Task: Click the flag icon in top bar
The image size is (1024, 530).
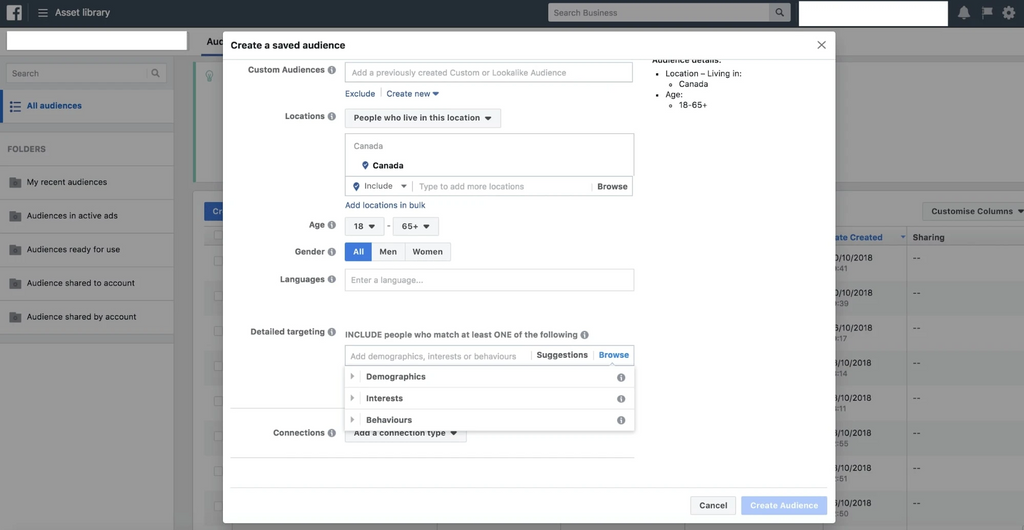Action: click(x=987, y=13)
